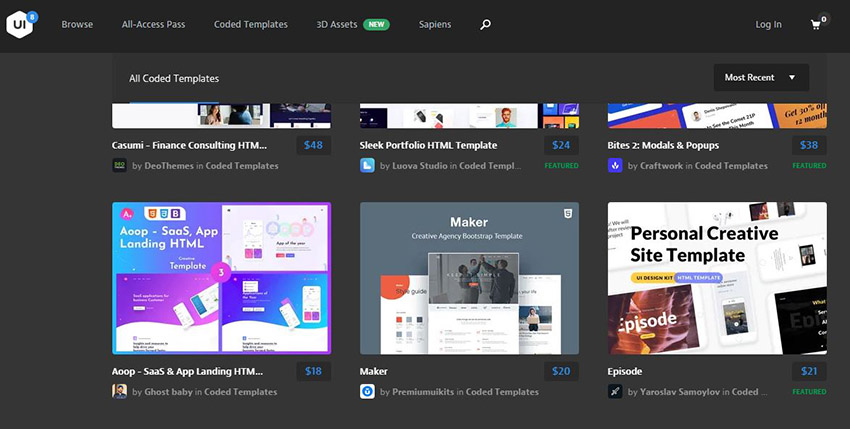Click the $20 price for Maker
Image resolution: width=850 pixels, height=429 pixels.
click(561, 372)
